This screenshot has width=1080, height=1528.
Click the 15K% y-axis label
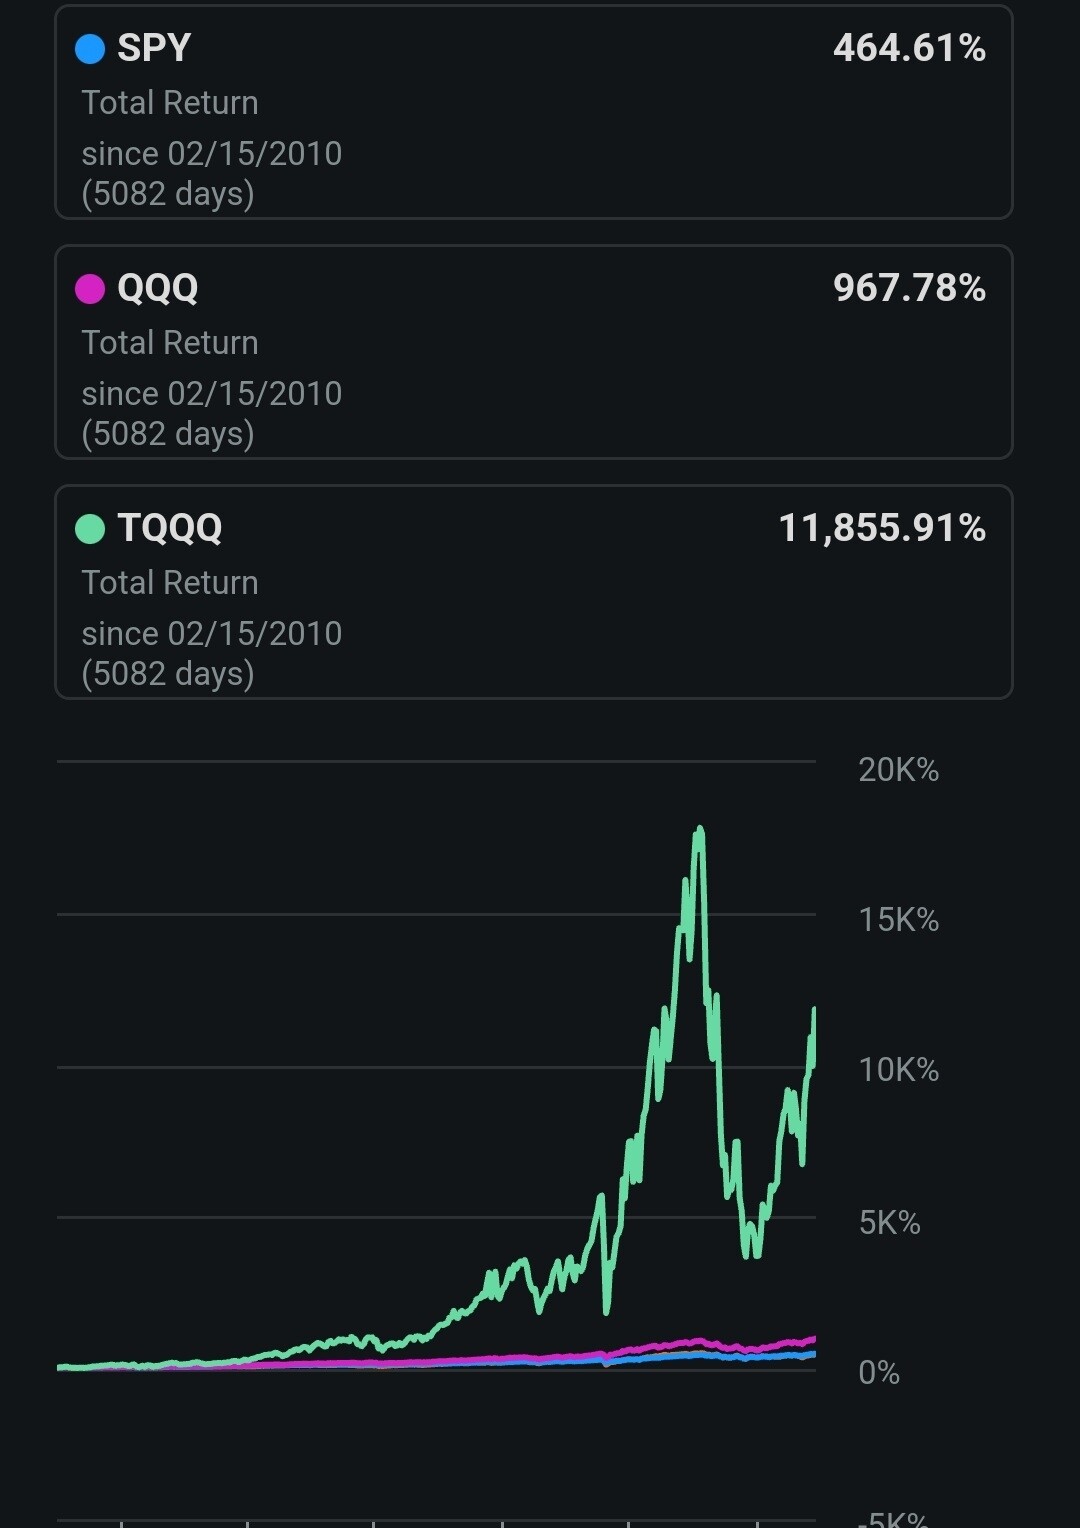click(898, 920)
